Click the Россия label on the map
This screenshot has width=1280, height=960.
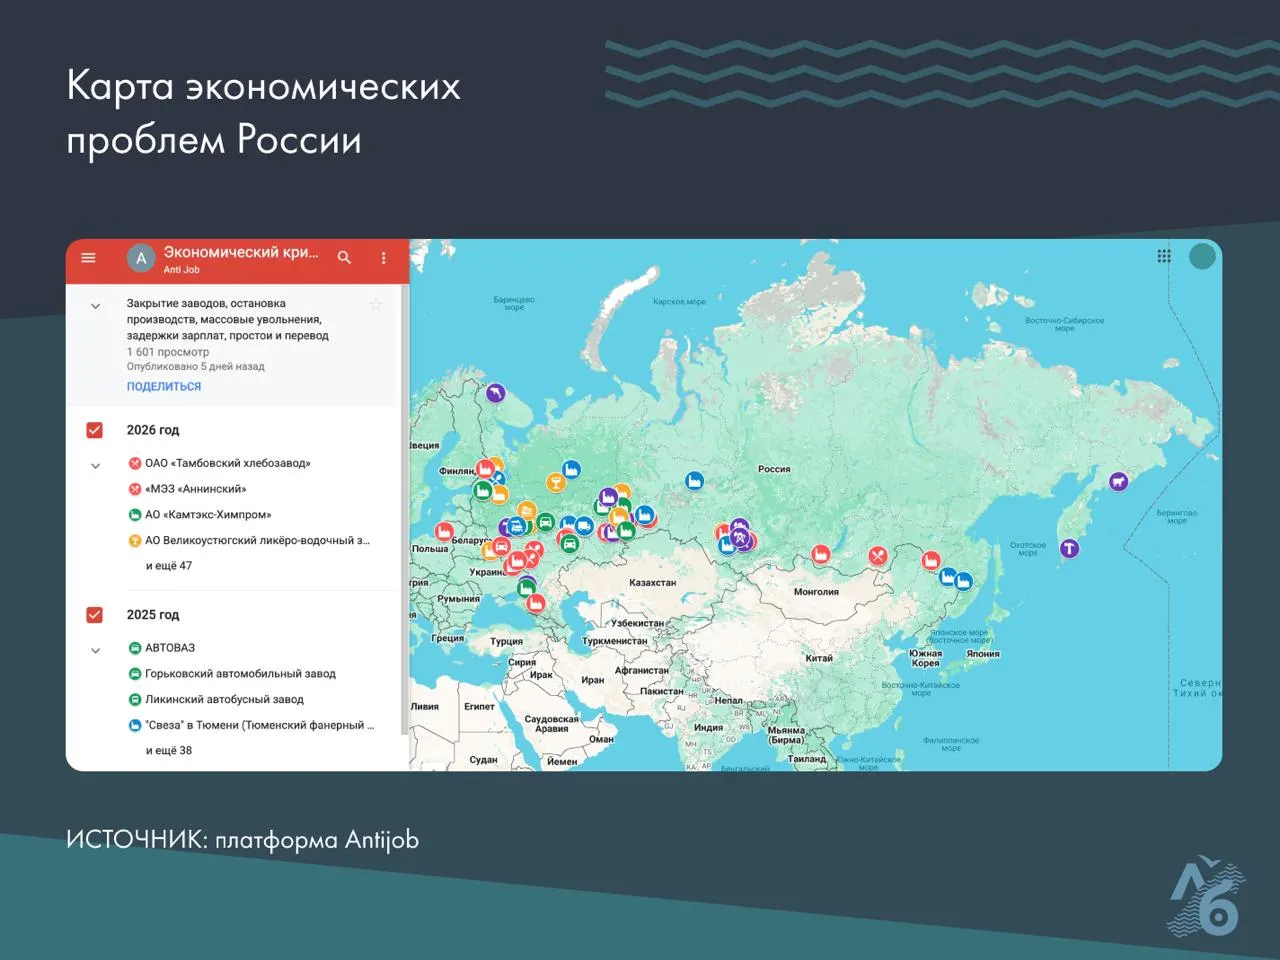(774, 469)
